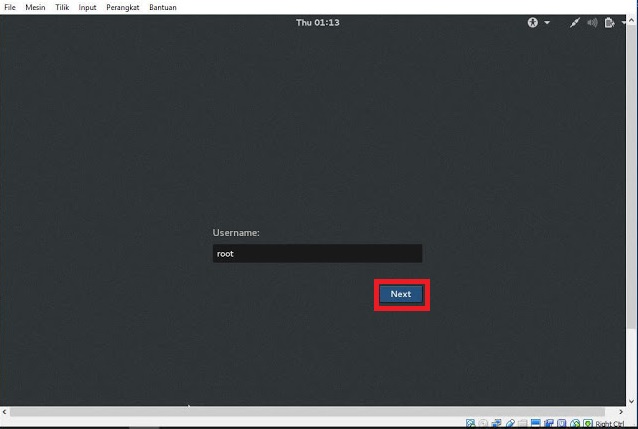Focus the Username input field

click(x=317, y=254)
